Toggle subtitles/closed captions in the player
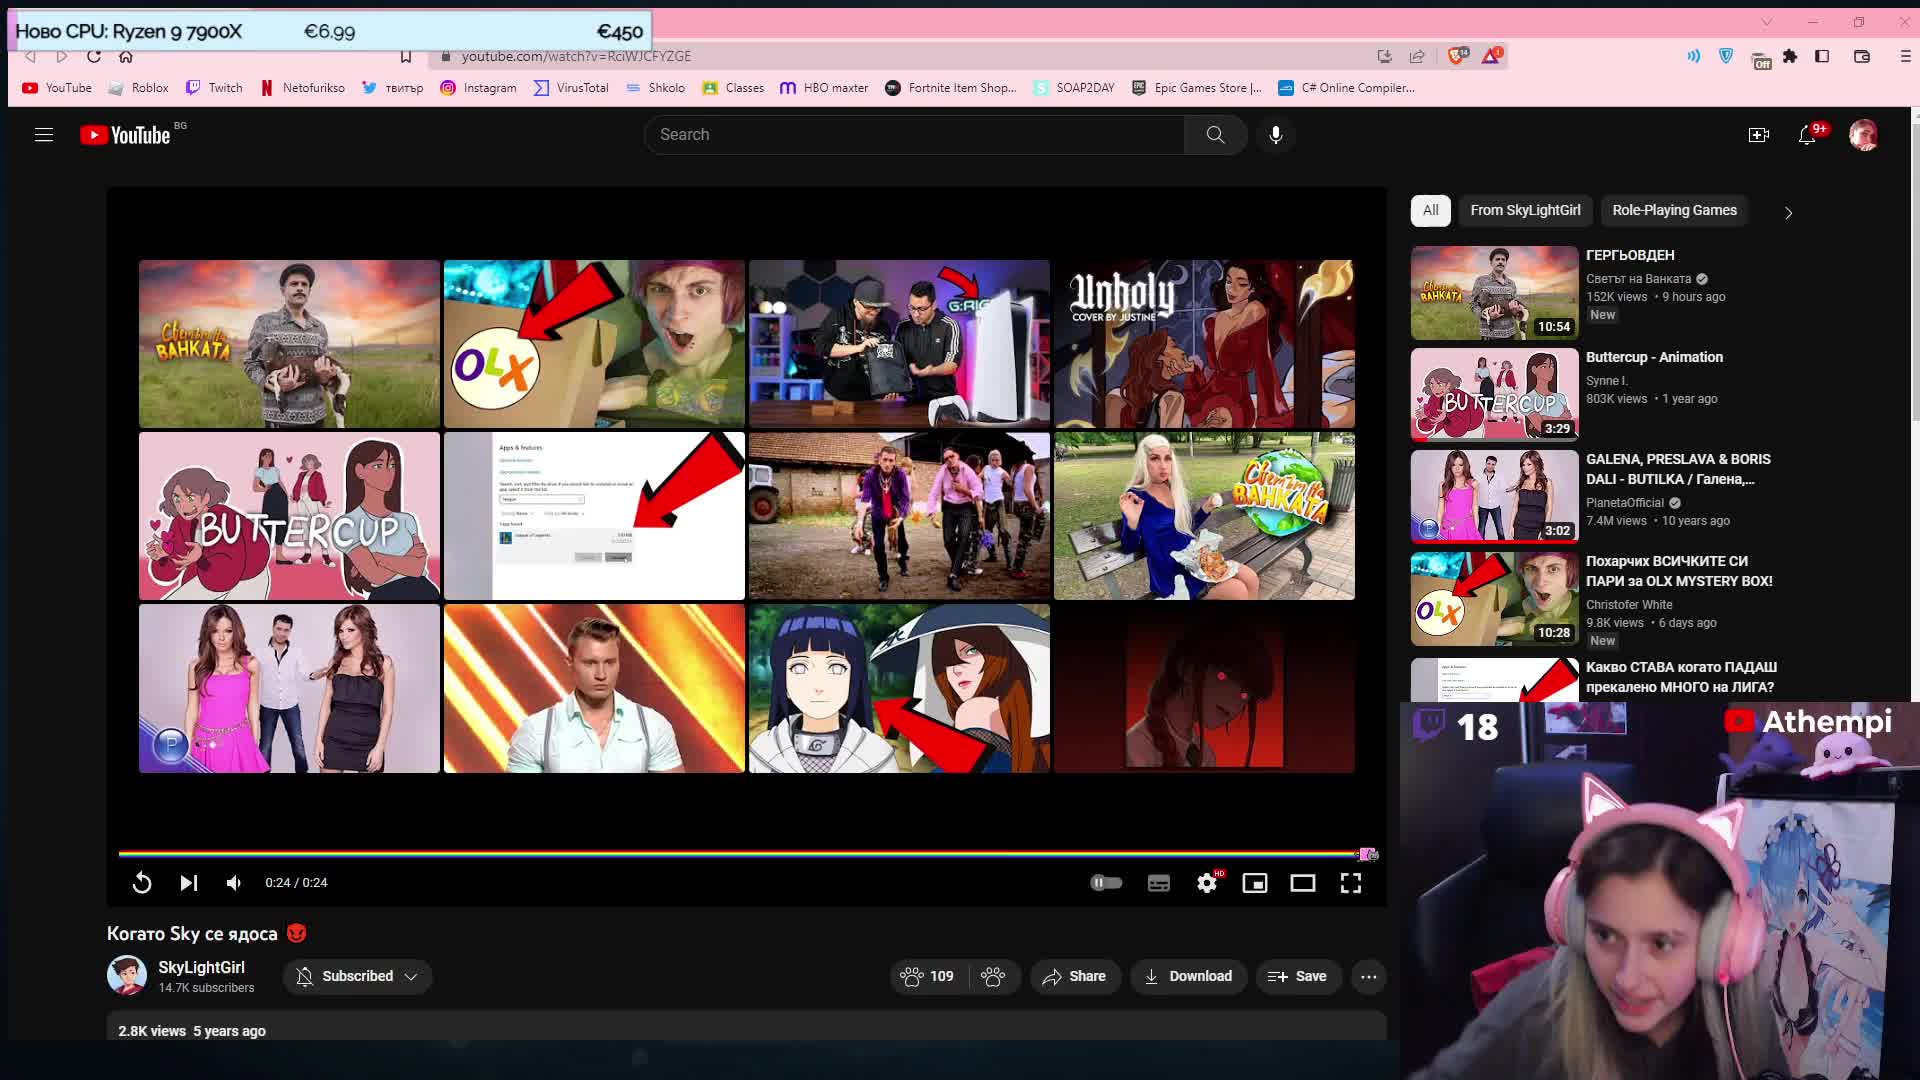 coord(1159,883)
